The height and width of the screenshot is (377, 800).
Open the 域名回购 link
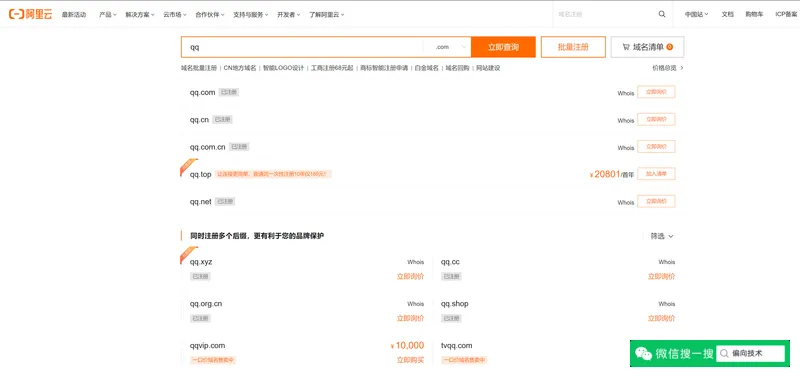[457, 68]
